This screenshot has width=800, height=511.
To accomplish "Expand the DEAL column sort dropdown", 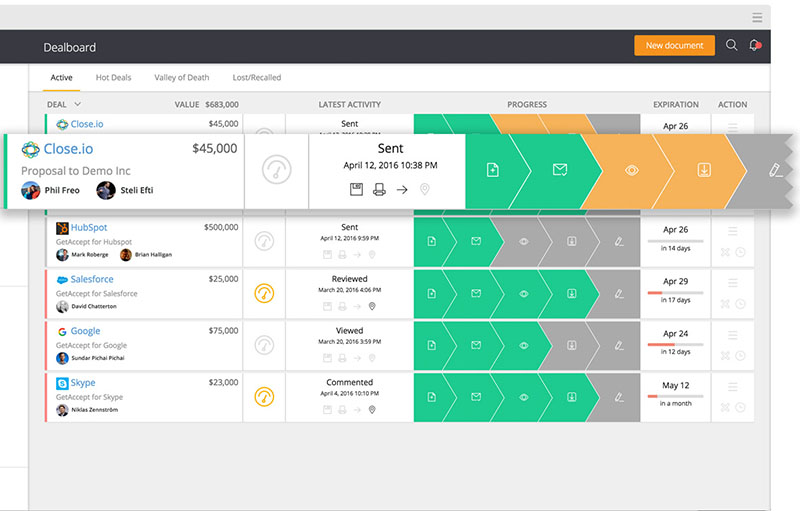I will pos(78,104).
